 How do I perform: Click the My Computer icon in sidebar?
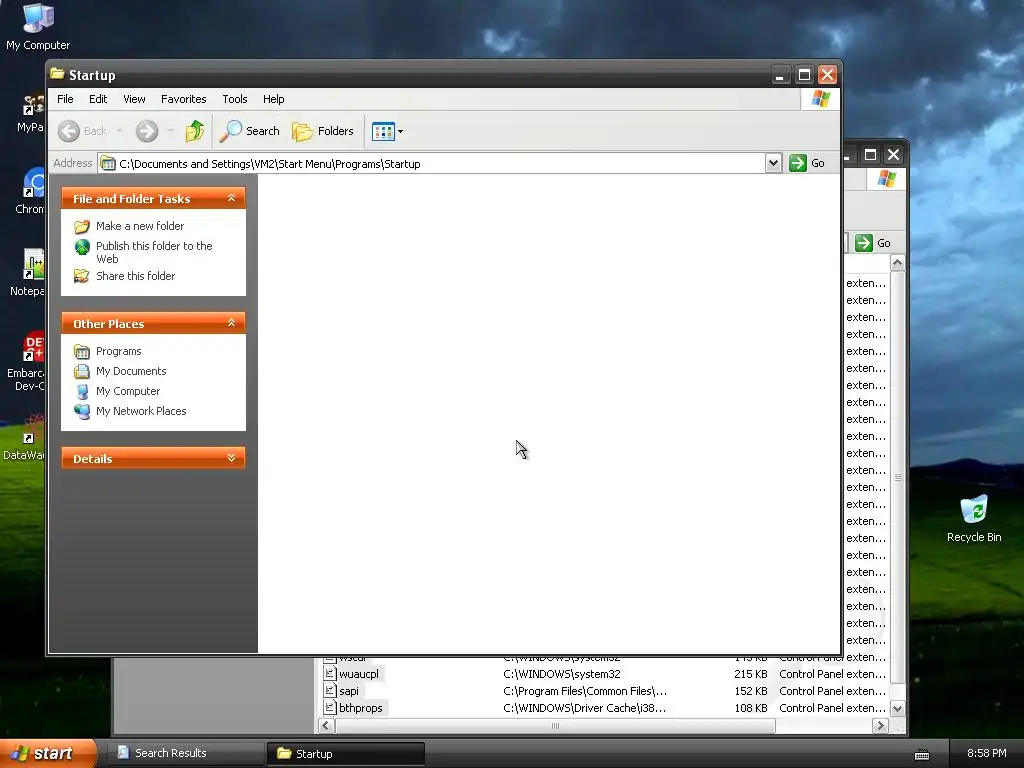(x=82, y=392)
